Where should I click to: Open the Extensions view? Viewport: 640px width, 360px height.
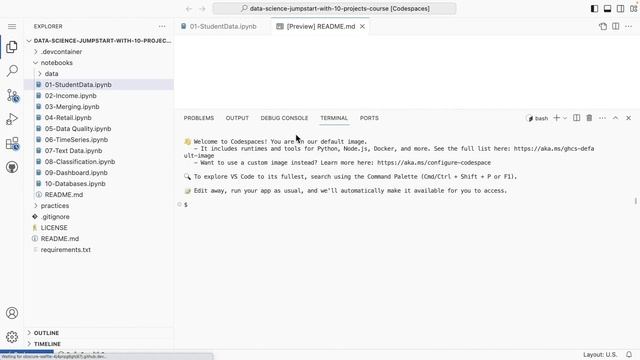(12, 144)
